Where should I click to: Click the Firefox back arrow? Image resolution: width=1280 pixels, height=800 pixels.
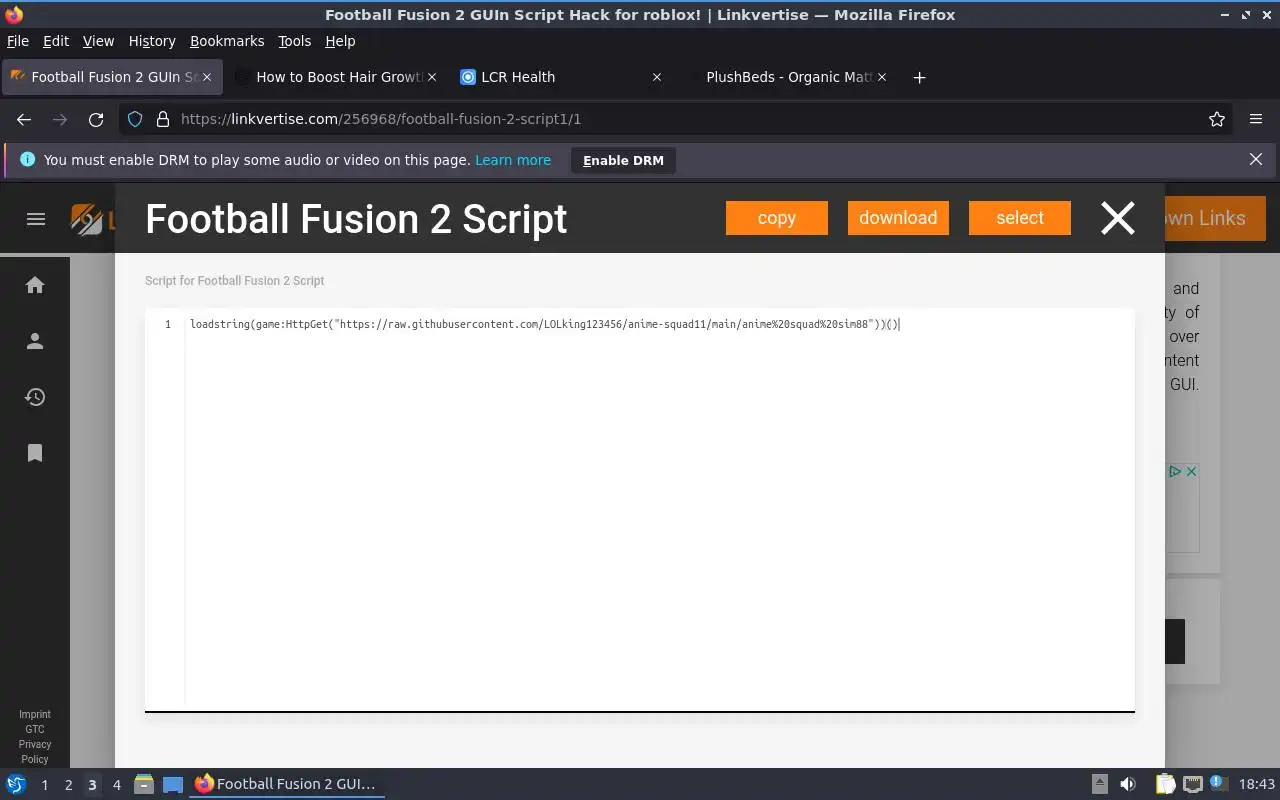pyautogui.click(x=24, y=119)
